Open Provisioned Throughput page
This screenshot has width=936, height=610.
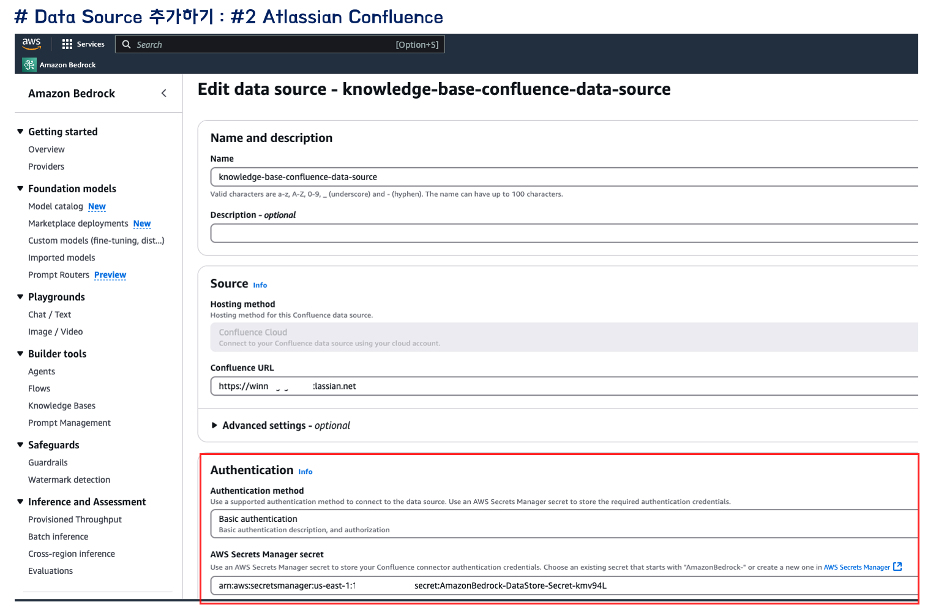point(75,519)
